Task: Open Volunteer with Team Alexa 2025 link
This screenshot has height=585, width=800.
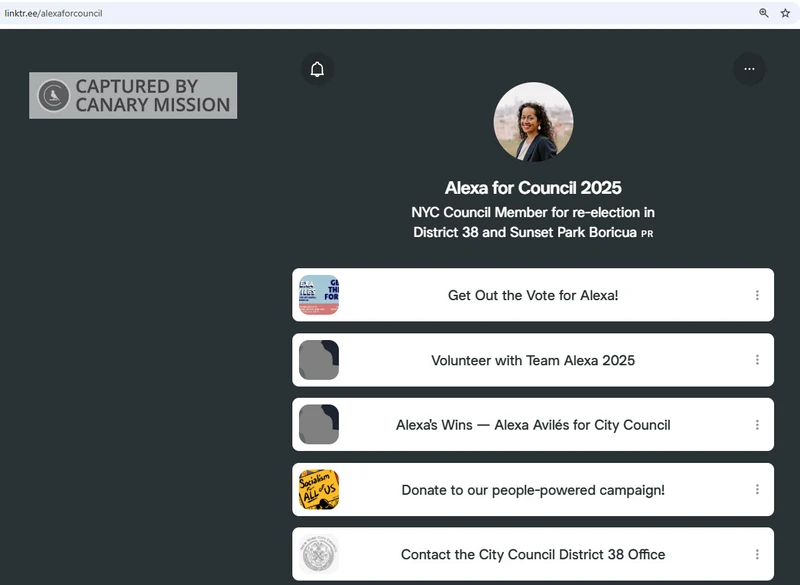Action: click(x=533, y=360)
